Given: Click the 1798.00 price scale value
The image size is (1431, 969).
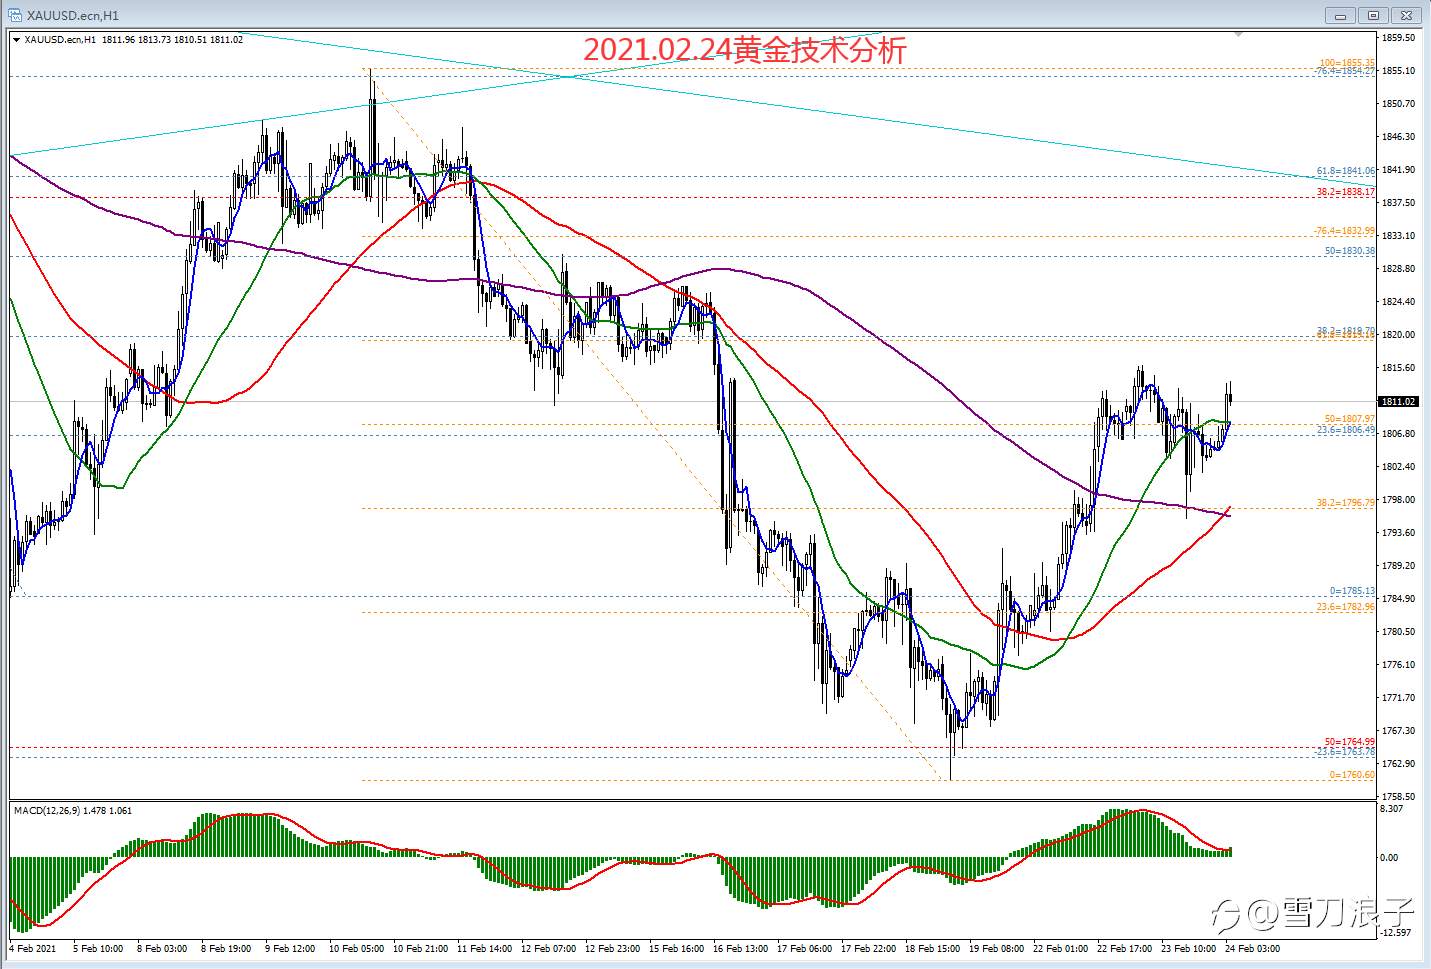Looking at the screenshot, I should (x=1398, y=500).
